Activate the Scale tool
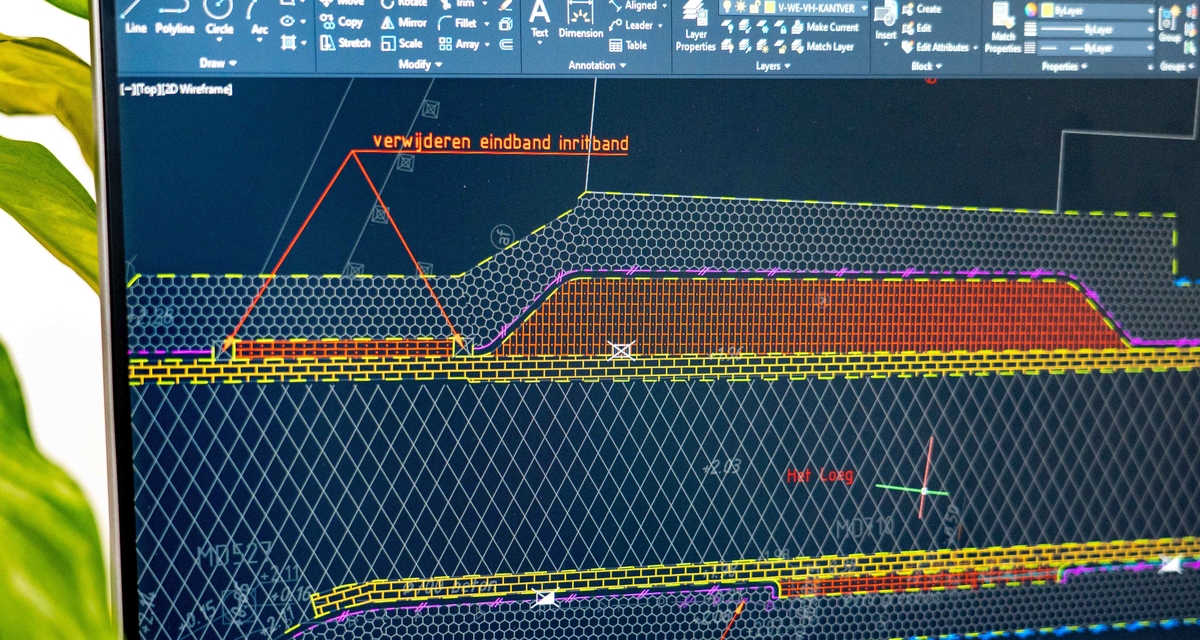 pos(402,43)
